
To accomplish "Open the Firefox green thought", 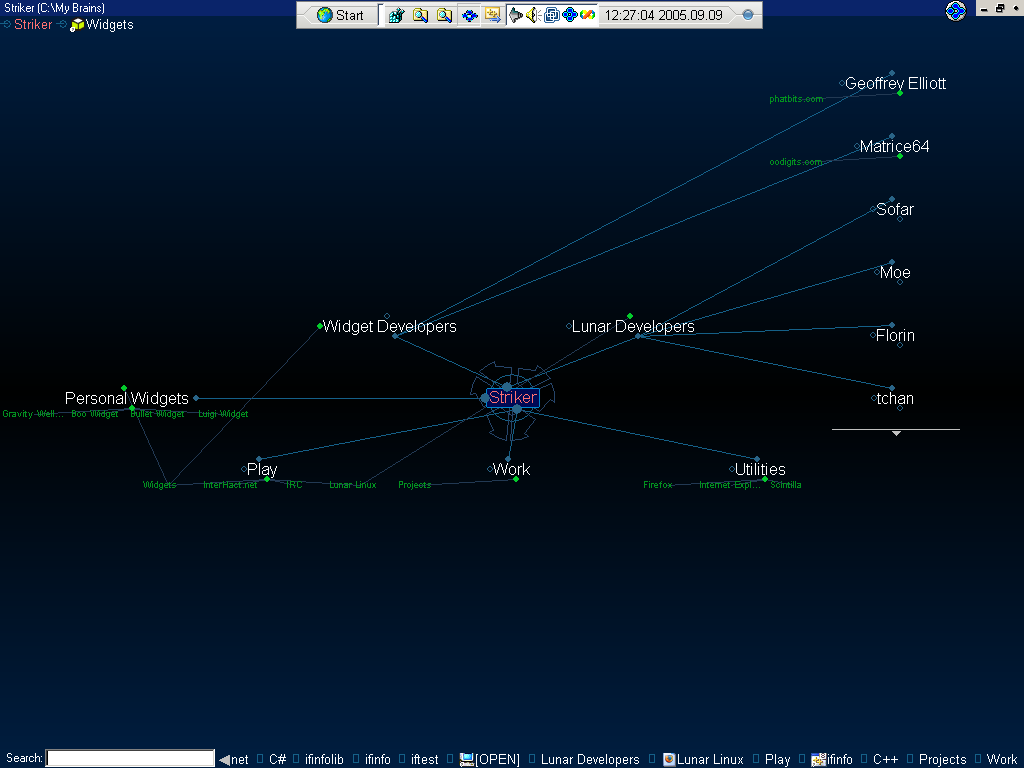I will coord(658,485).
